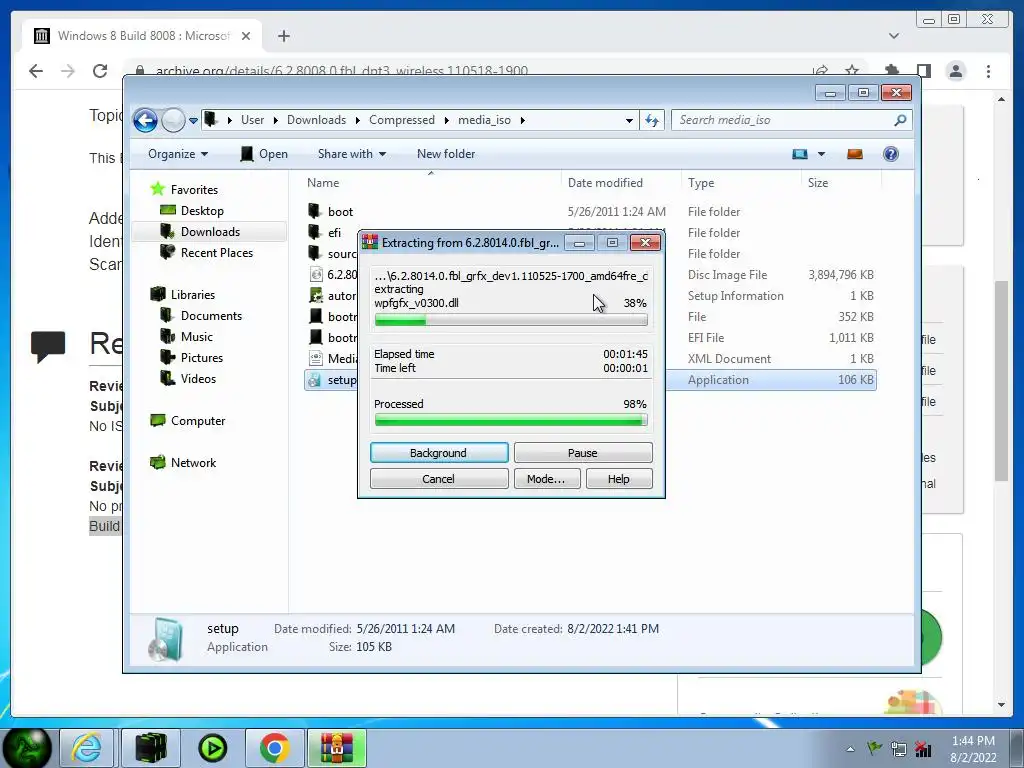Viewport: 1024px width, 768px height.
Task: Reload the Chrome page
Action: pos(100,71)
